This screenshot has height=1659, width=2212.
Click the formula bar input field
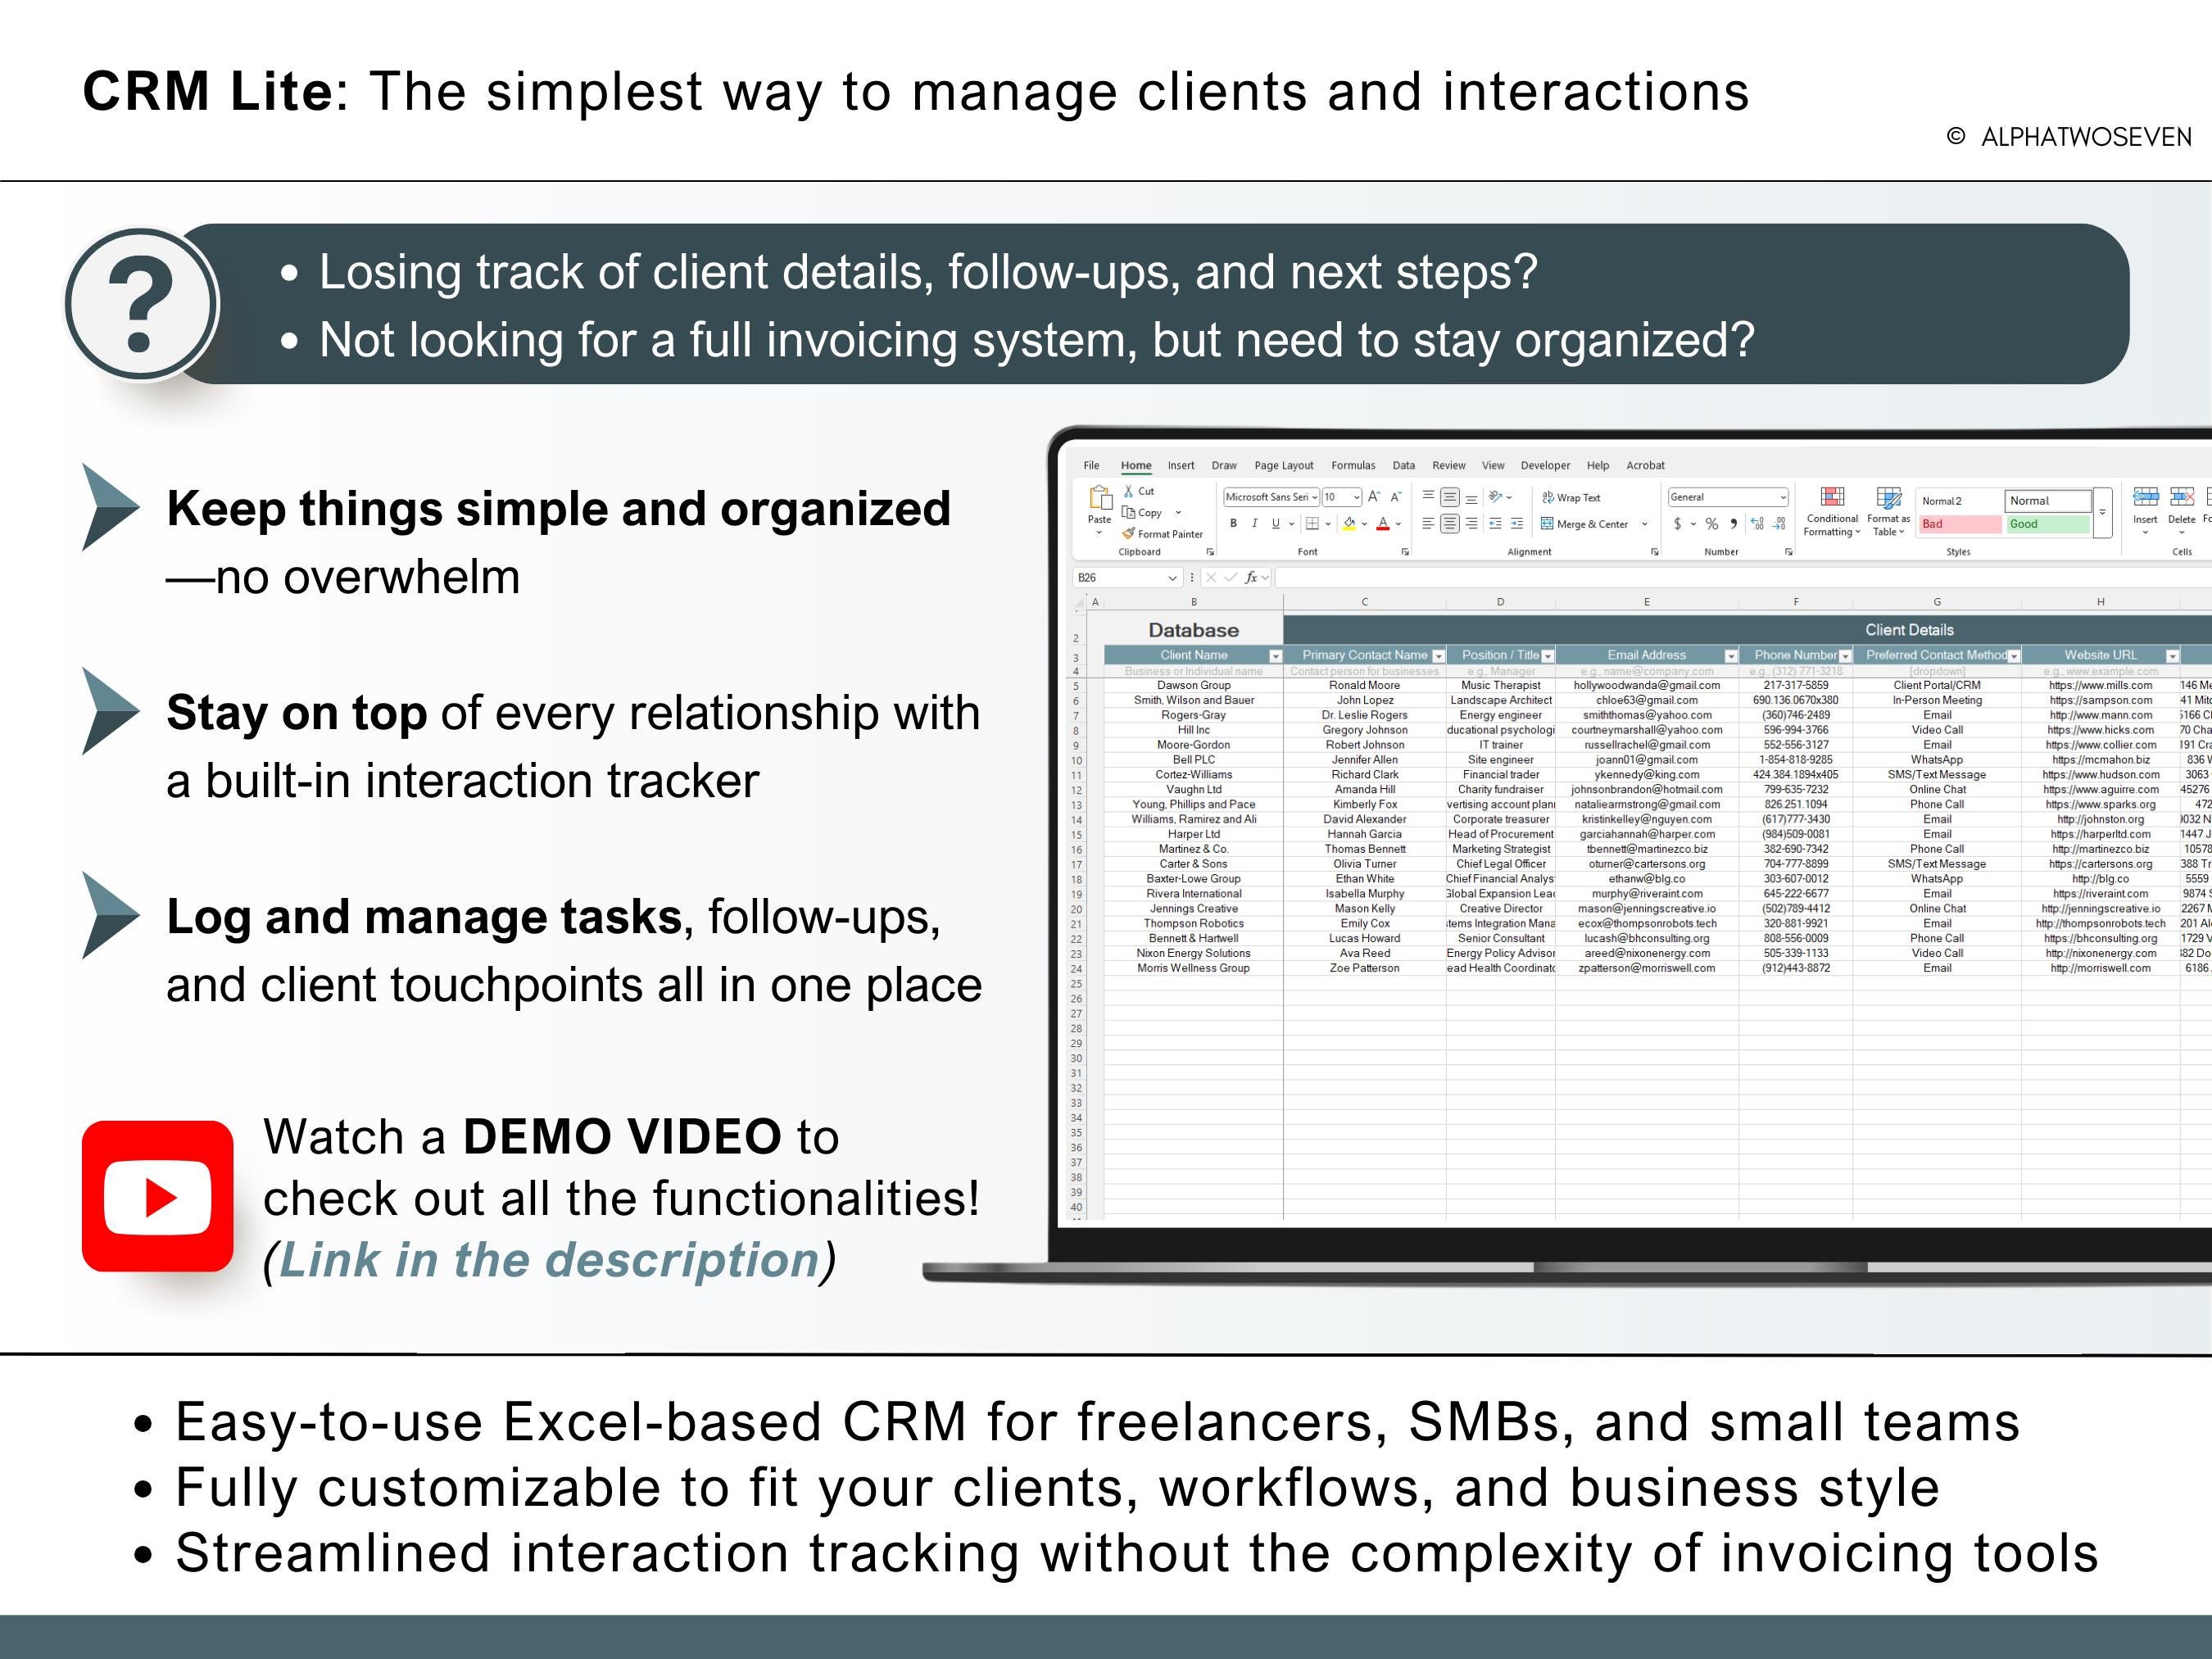[x=1743, y=577]
